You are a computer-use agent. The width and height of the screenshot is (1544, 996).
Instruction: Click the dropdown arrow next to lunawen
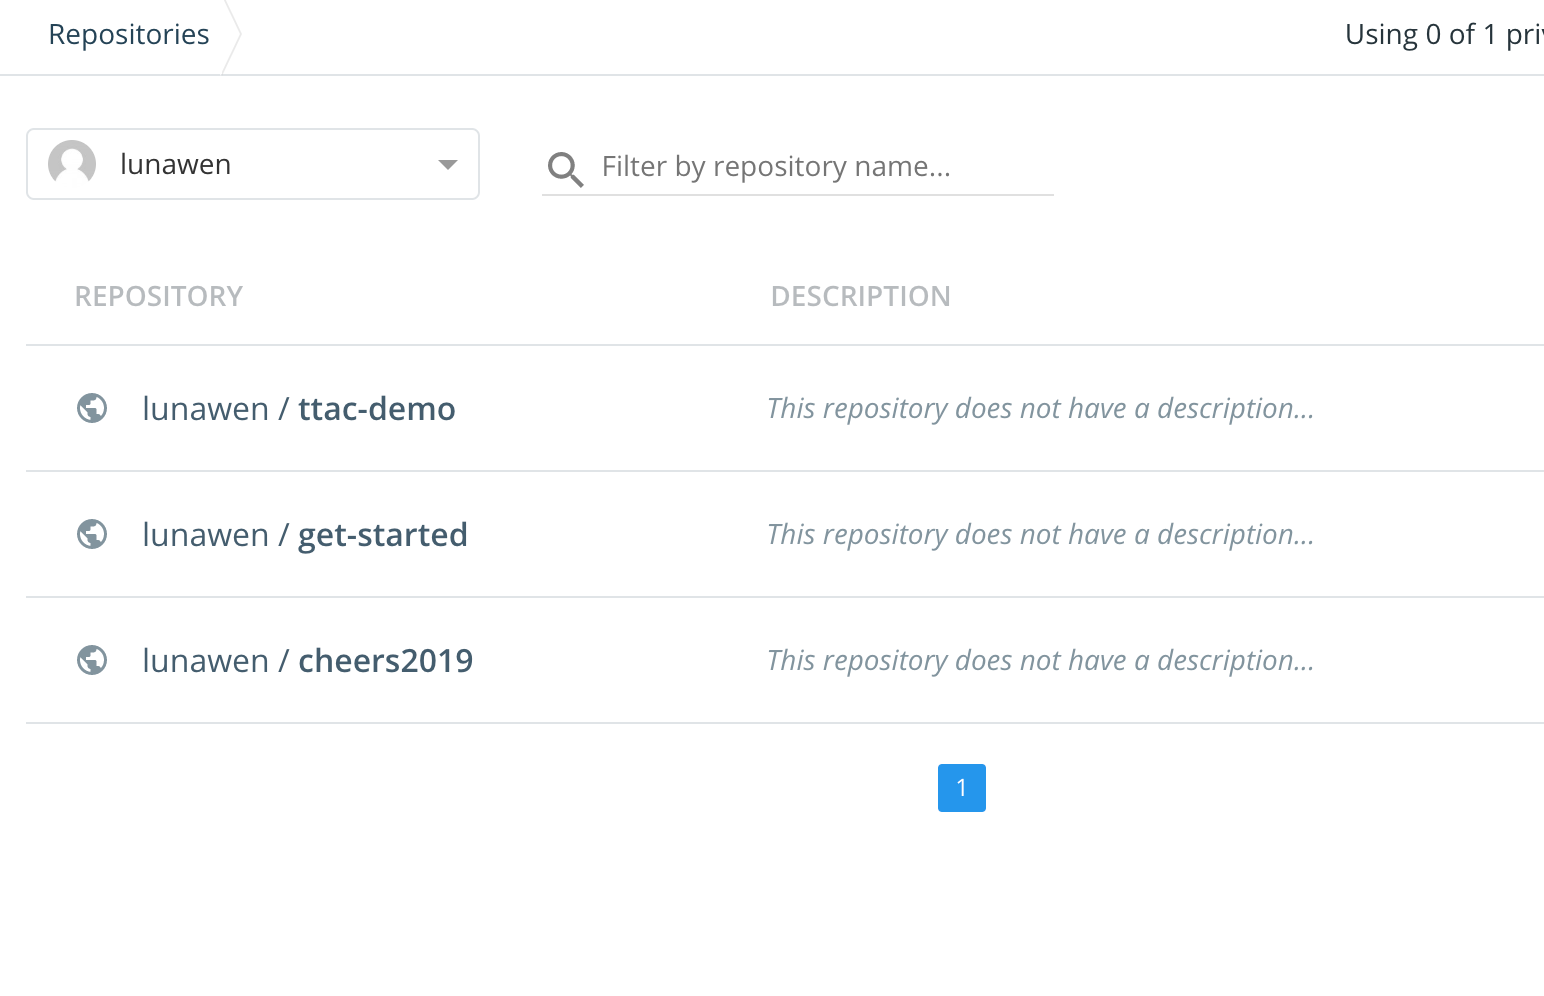coord(448,165)
